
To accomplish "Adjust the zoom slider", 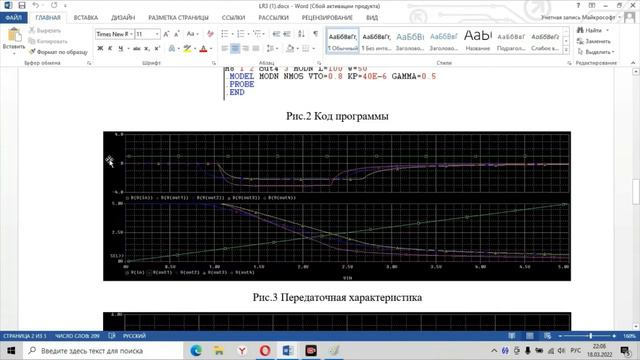I will 590,336.
